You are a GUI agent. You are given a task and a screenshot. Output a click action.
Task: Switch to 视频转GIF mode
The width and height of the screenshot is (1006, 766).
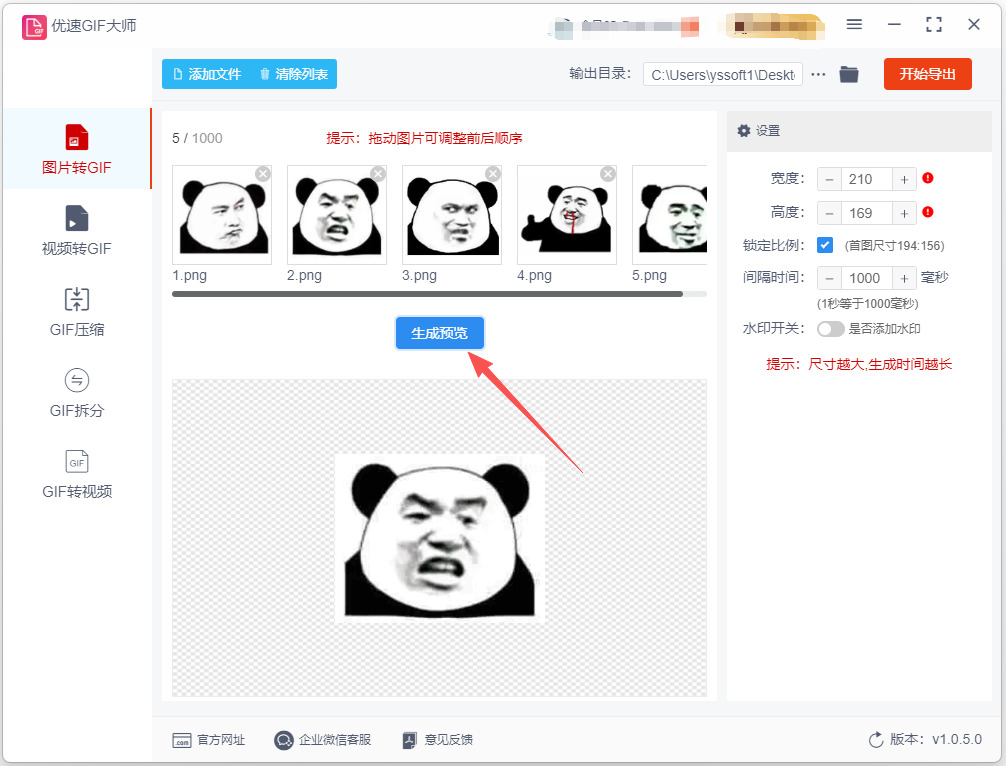76,230
